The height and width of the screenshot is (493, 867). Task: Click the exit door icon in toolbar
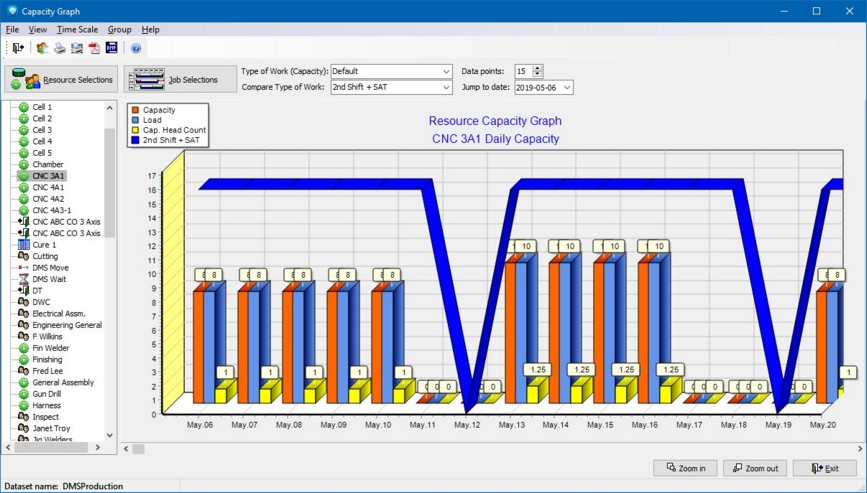[17, 48]
